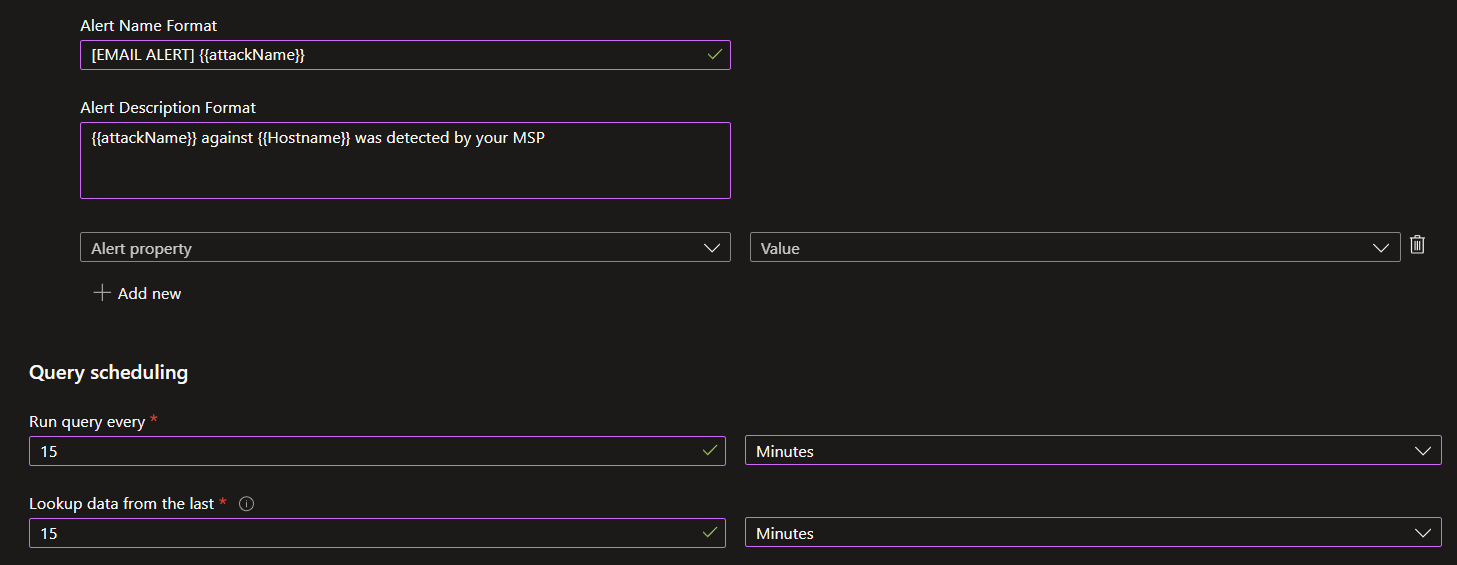Click the plus icon beside Add new
The image size is (1457, 565).
click(x=101, y=293)
